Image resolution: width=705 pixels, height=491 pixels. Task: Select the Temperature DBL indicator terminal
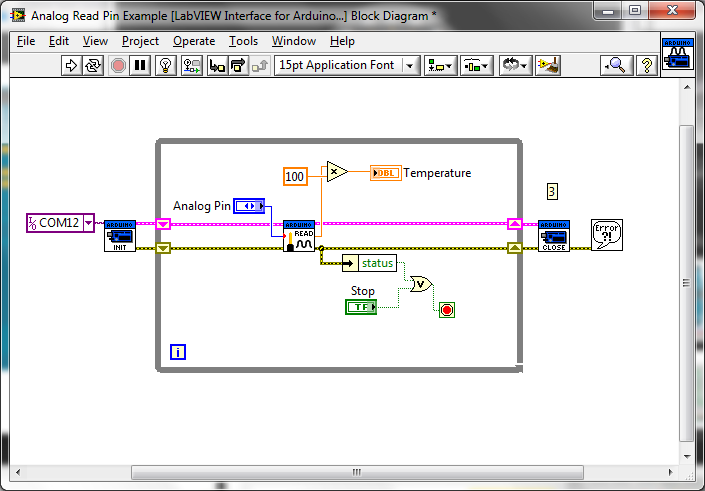[386, 173]
